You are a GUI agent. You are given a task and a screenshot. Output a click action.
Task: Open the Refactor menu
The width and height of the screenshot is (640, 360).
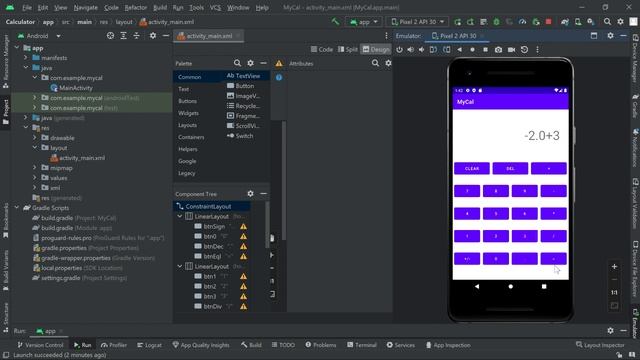136,7
